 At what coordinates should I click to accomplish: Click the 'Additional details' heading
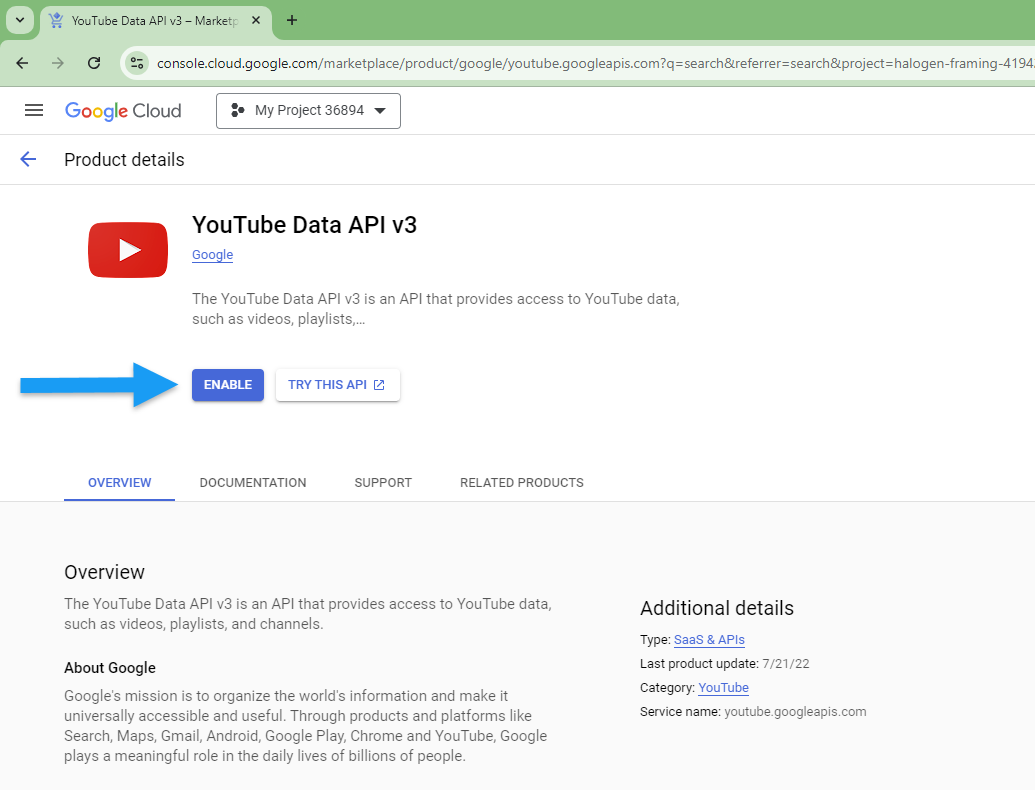717,608
